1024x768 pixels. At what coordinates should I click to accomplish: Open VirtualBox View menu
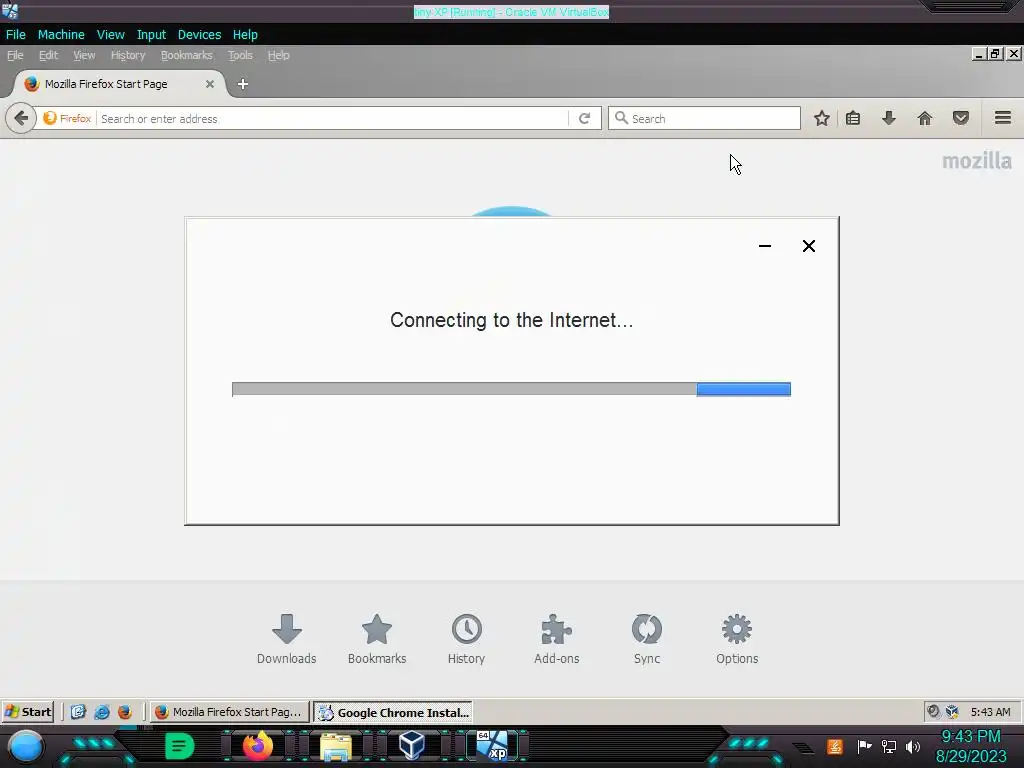tap(110, 35)
